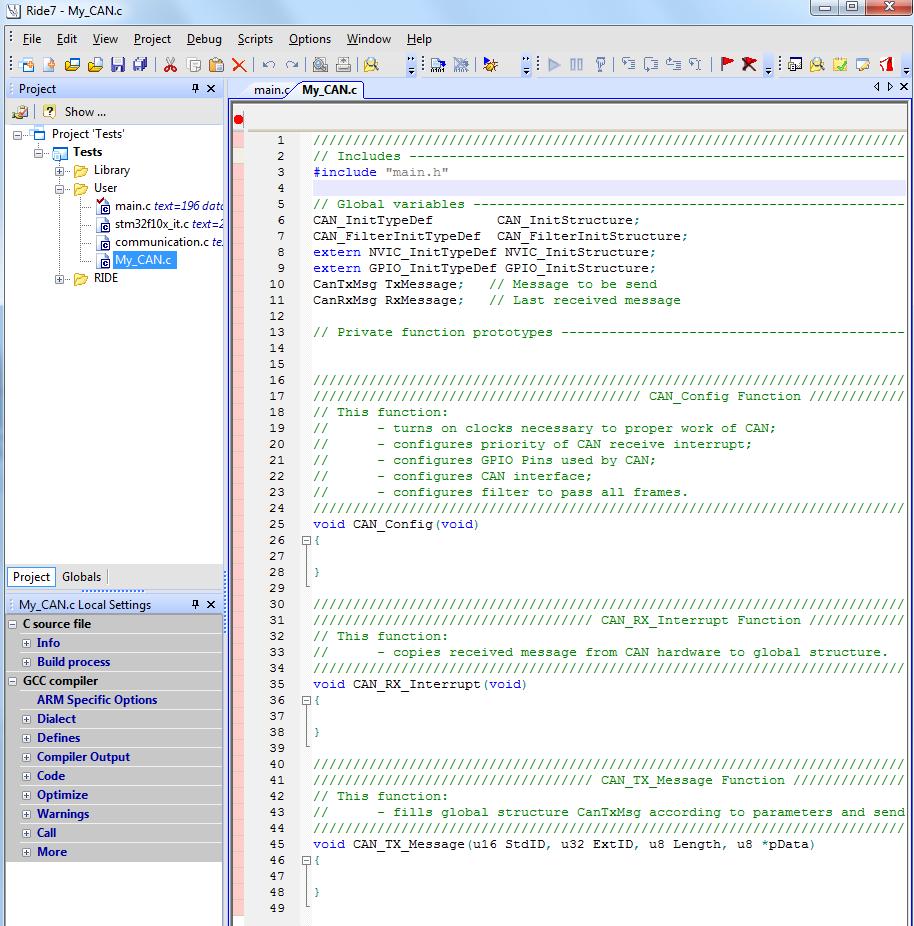
Task: Click the Paste clipboard icon
Action: pos(216,64)
